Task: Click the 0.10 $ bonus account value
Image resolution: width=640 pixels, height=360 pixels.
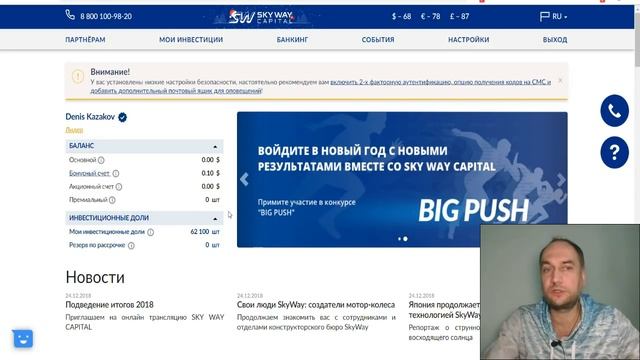Action: coord(210,173)
